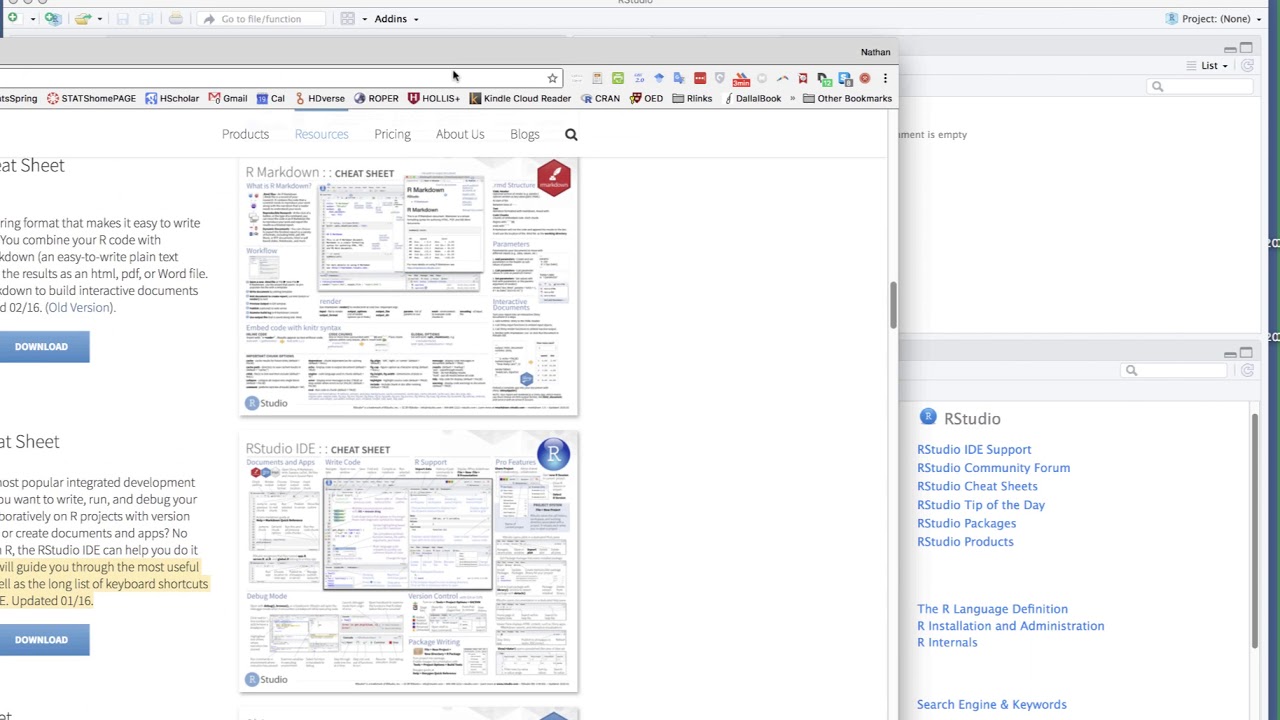Open the STATShomePAGE bookmark
The image size is (1280, 720).
(91, 98)
